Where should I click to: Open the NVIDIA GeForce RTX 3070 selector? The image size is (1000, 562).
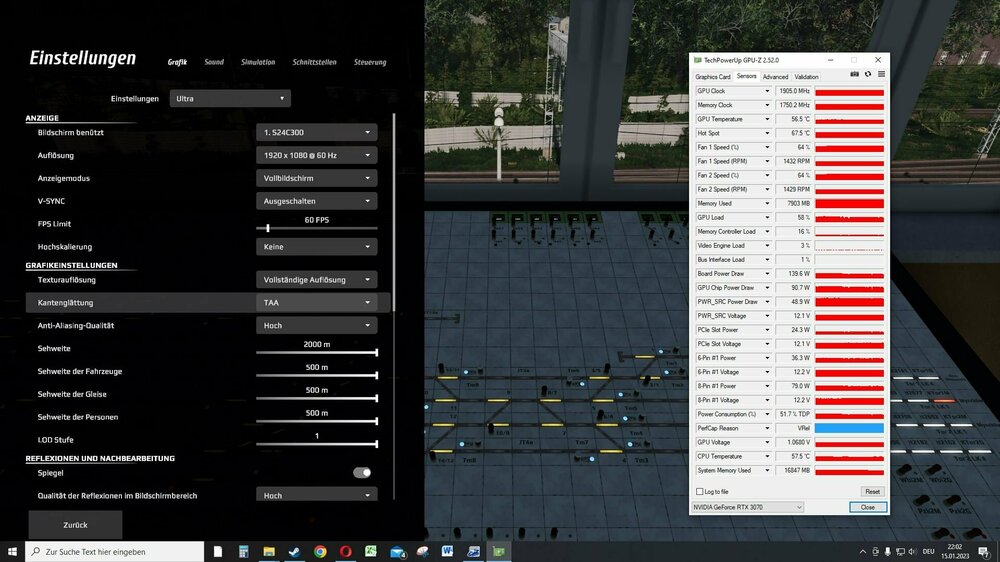[748, 507]
